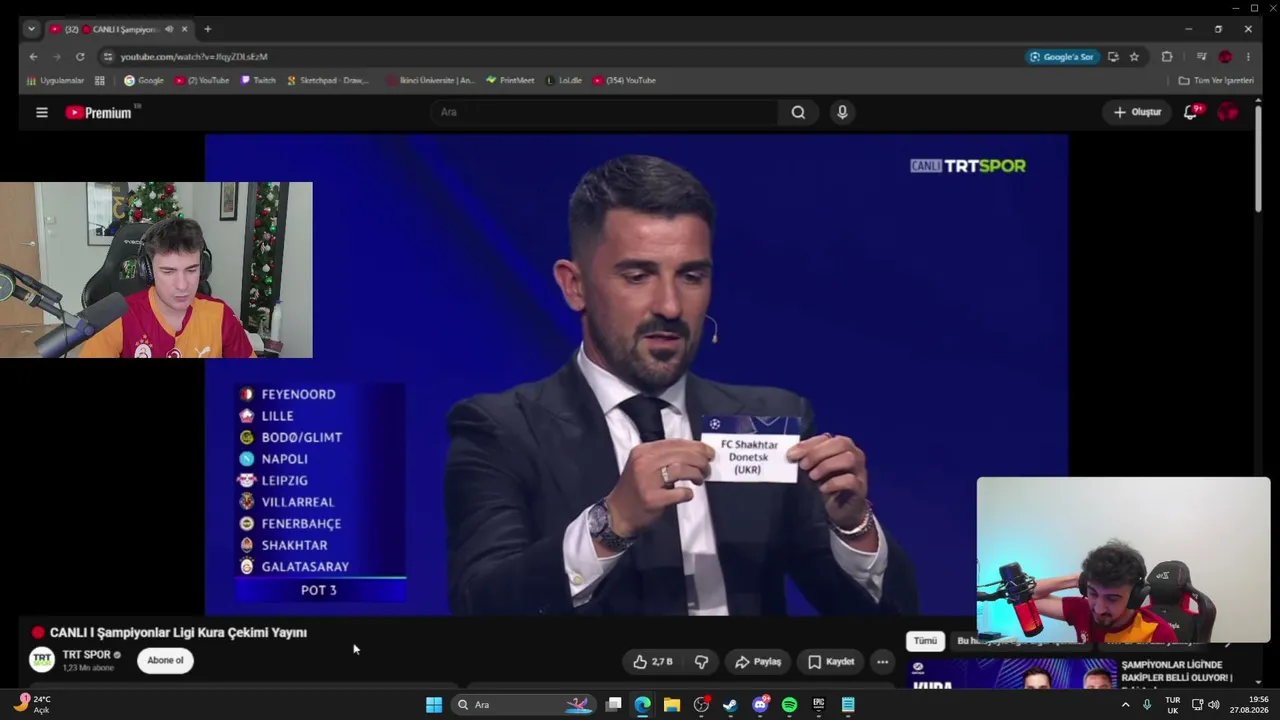Go back with the browser back arrow
1280x720 pixels.
click(x=33, y=57)
